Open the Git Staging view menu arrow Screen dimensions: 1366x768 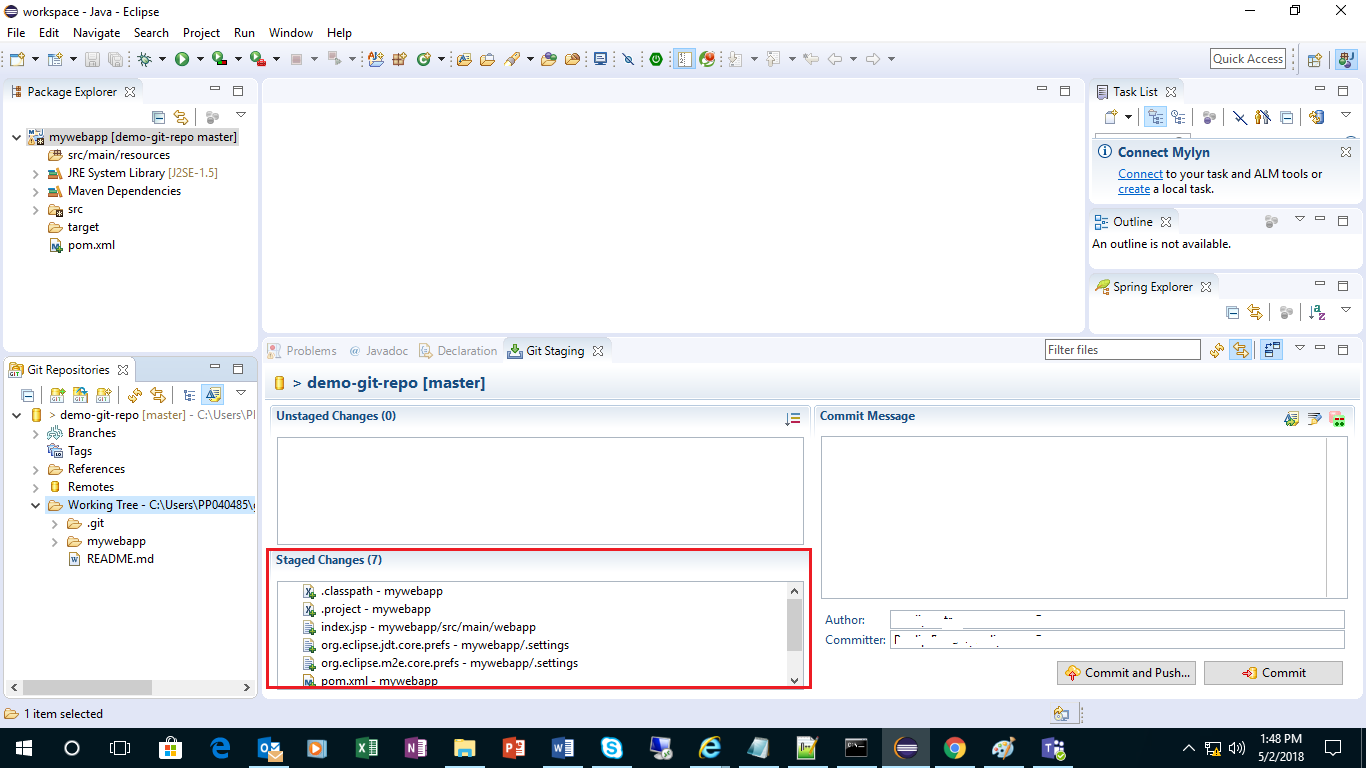click(1299, 348)
